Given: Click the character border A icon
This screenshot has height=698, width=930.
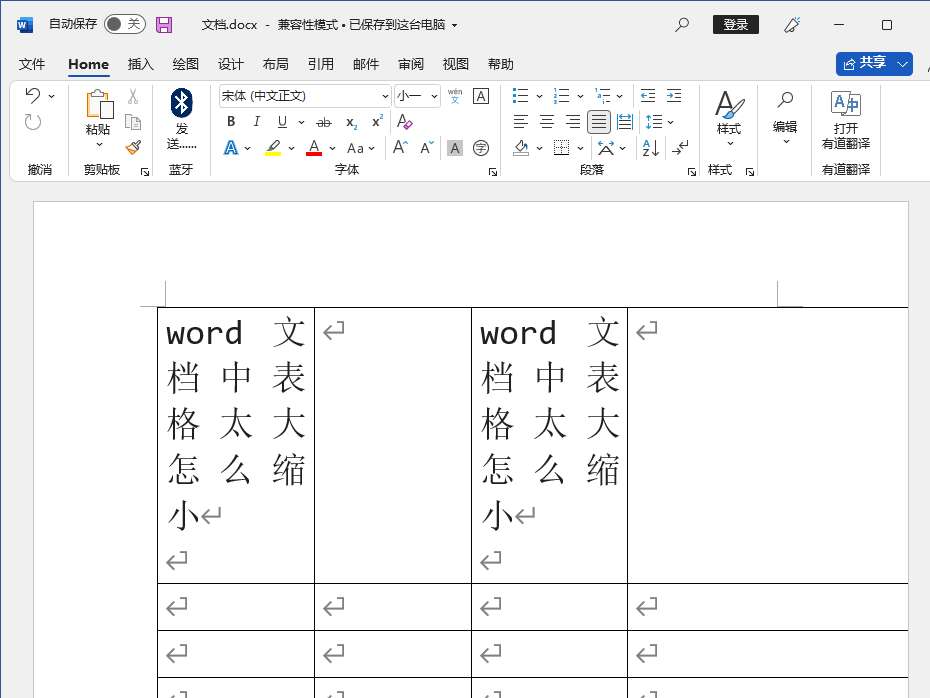Looking at the screenshot, I should (481, 96).
